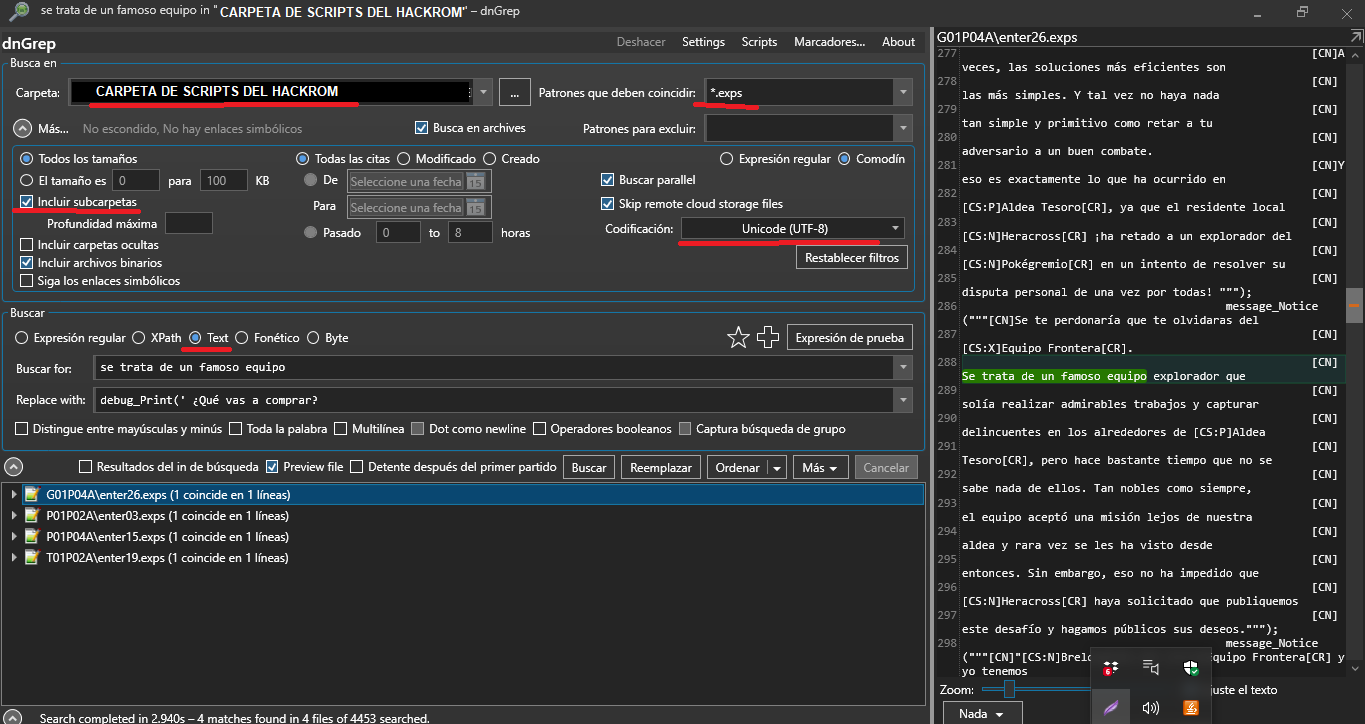Toggle the Incluir subcarpetas checkbox
The height and width of the screenshot is (724, 1365).
(x=27, y=202)
